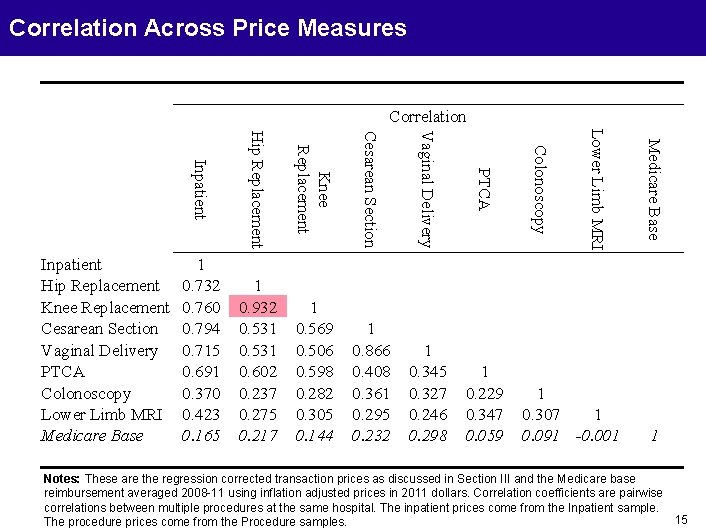This screenshot has width=706, height=529.
Task: Click the 'Correlation' table header
Action: [x=428, y=117]
